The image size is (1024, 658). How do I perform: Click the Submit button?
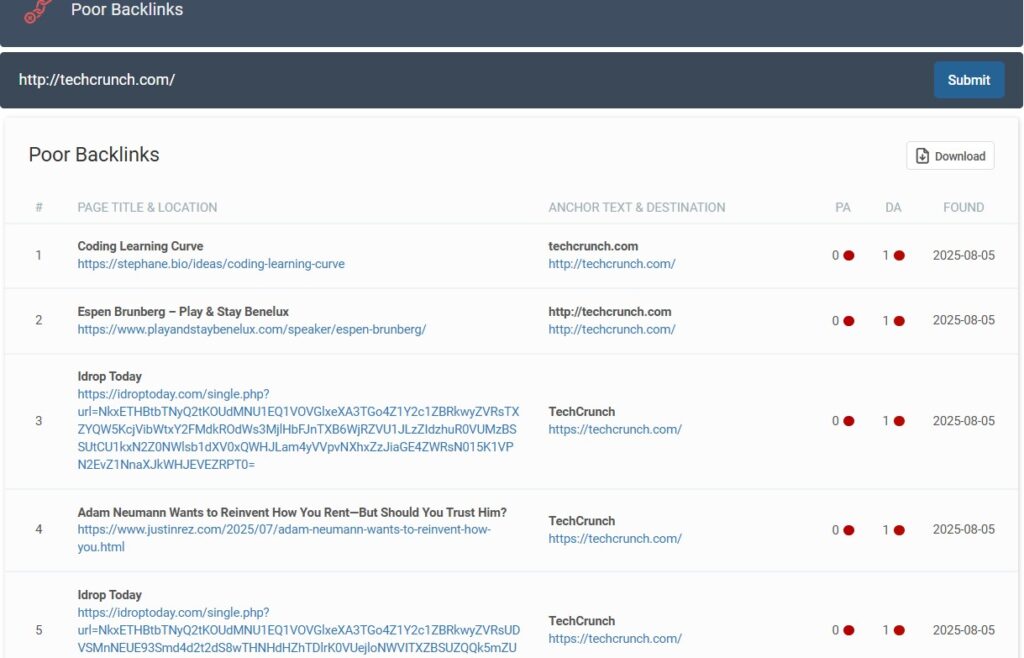pyautogui.click(x=968, y=80)
